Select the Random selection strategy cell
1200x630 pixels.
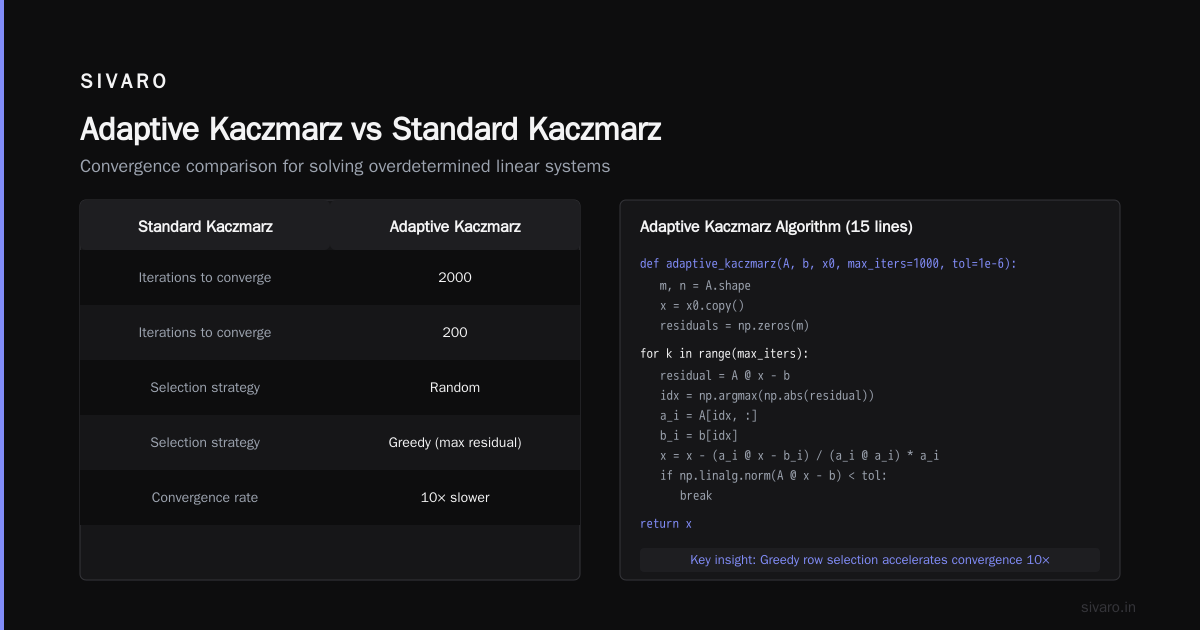(x=455, y=387)
